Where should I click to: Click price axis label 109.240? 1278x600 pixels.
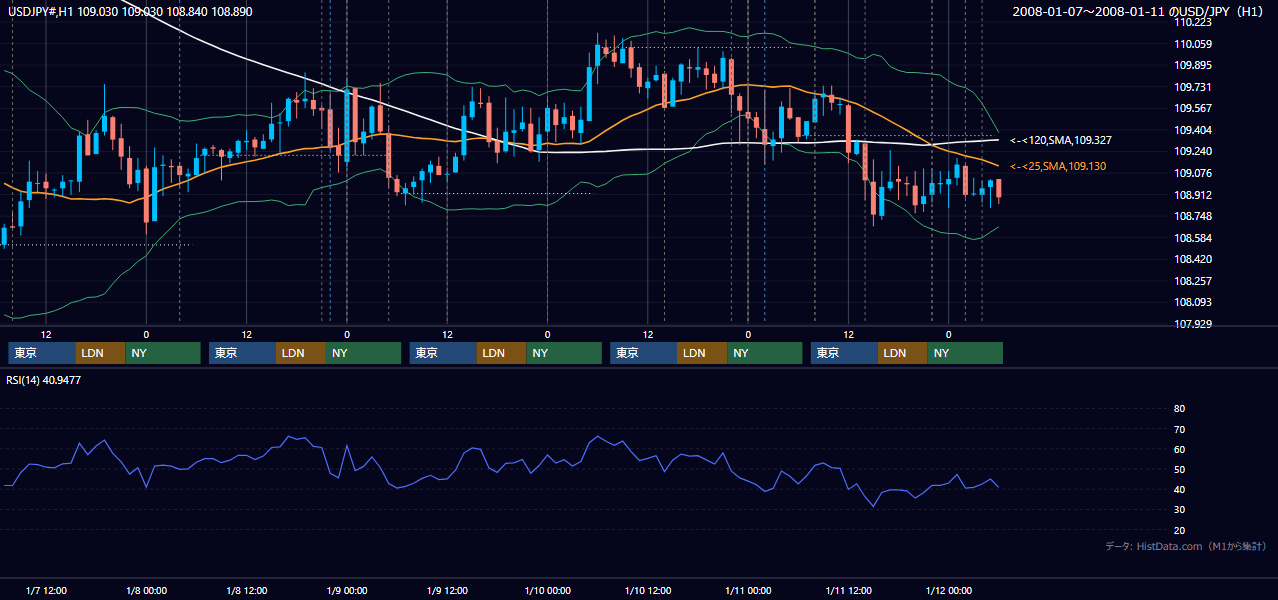1195,151
